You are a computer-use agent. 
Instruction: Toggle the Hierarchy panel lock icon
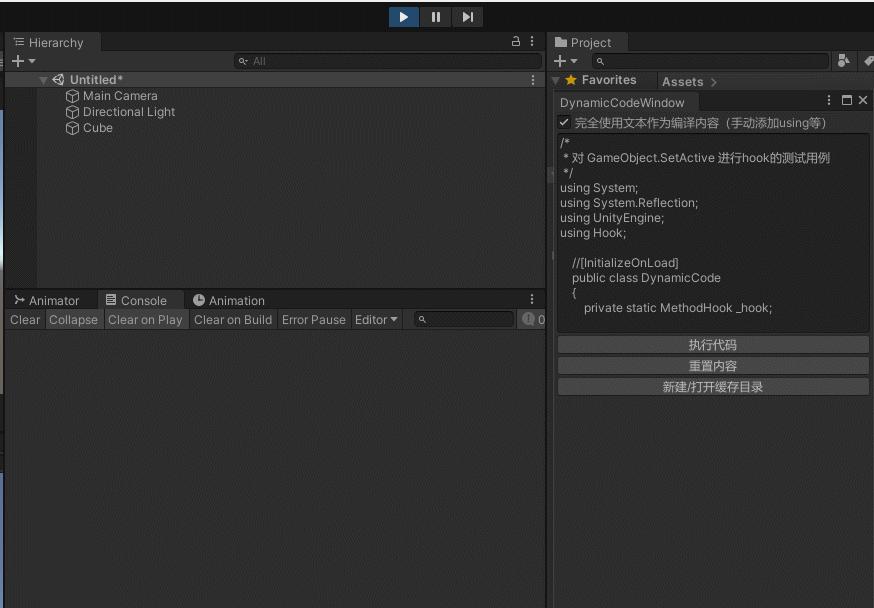tap(516, 42)
